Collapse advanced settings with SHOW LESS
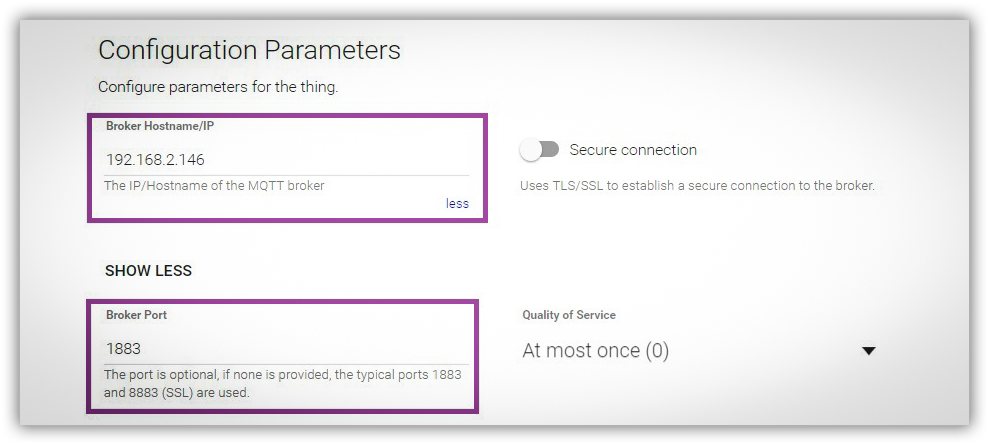The height and width of the screenshot is (445, 989). (x=148, y=270)
